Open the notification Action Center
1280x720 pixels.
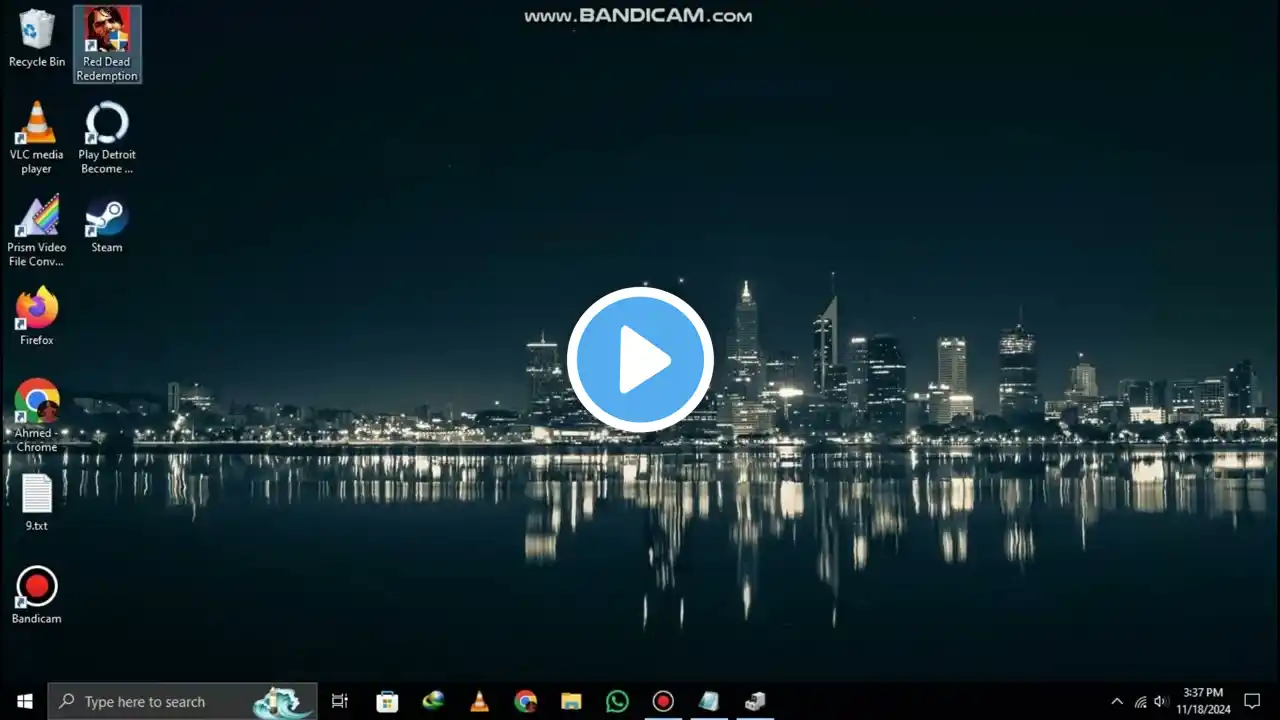coord(1252,701)
